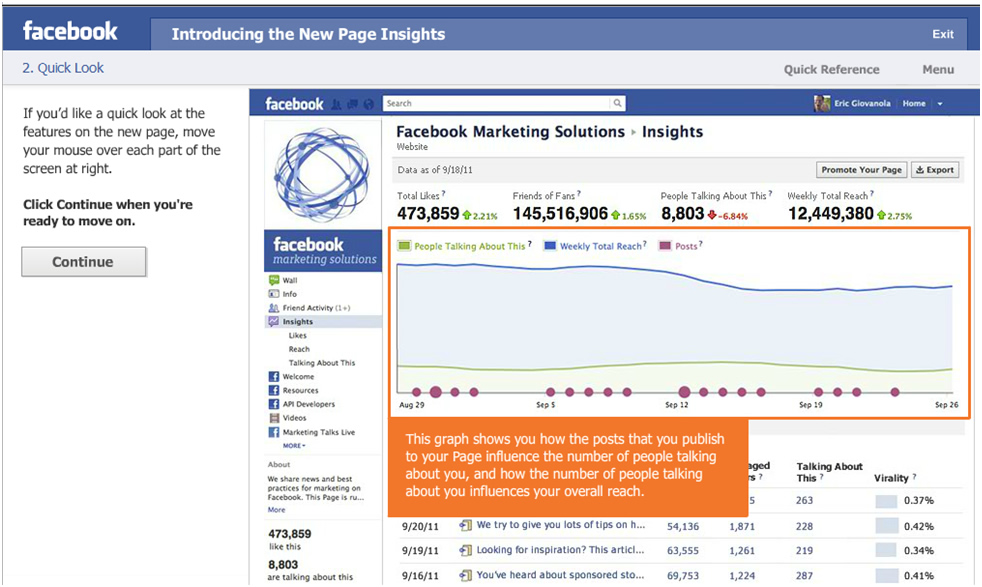The width and height of the screenshot is (982, 587).
Task: Toggle the Posts legend series
Action: click(x=680, y=246)
